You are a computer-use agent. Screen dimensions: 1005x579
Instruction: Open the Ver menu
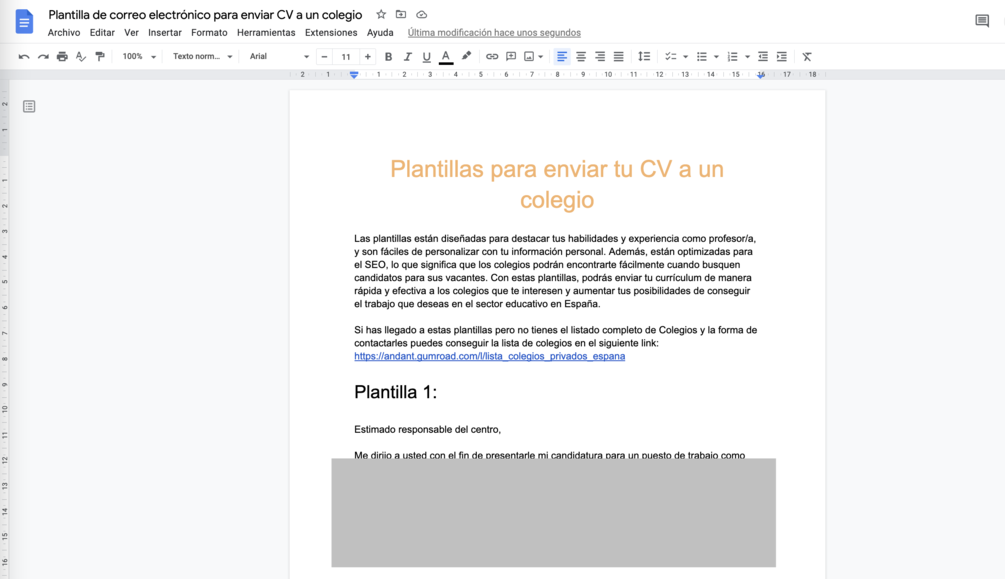(x=131, y=33)
